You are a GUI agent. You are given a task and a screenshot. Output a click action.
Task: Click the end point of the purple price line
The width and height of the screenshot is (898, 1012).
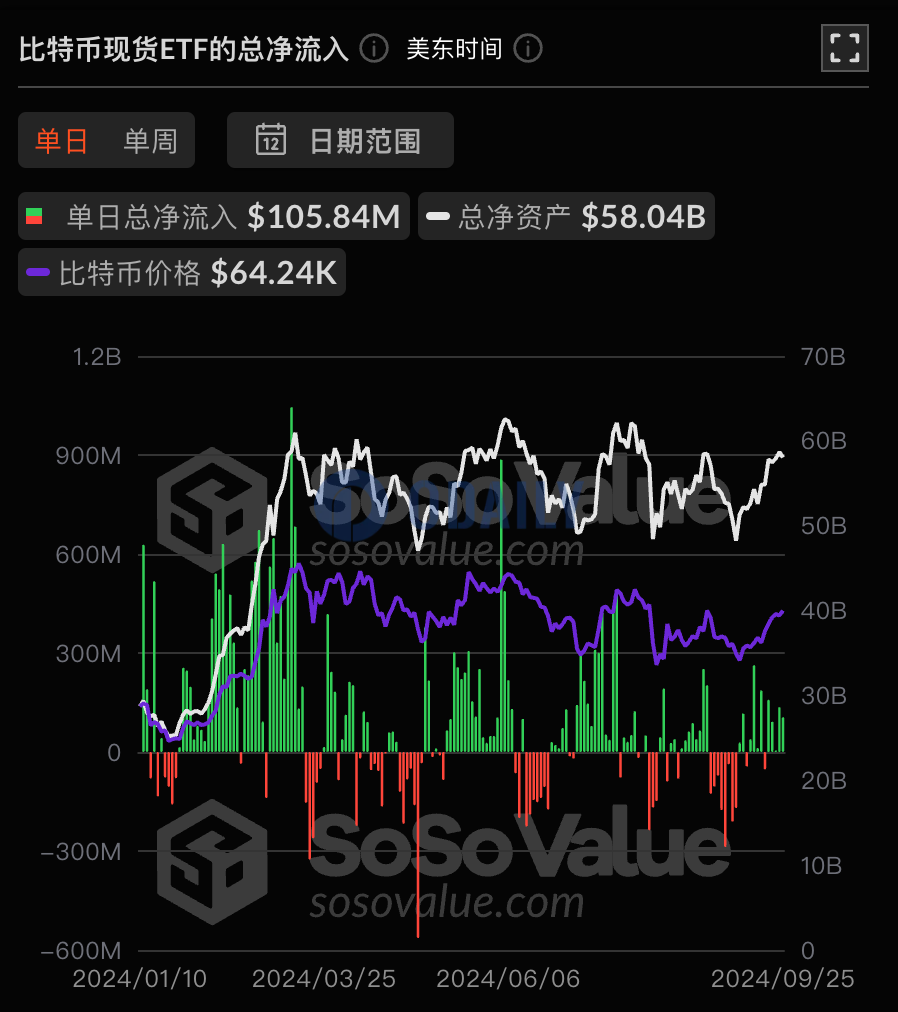782,612
